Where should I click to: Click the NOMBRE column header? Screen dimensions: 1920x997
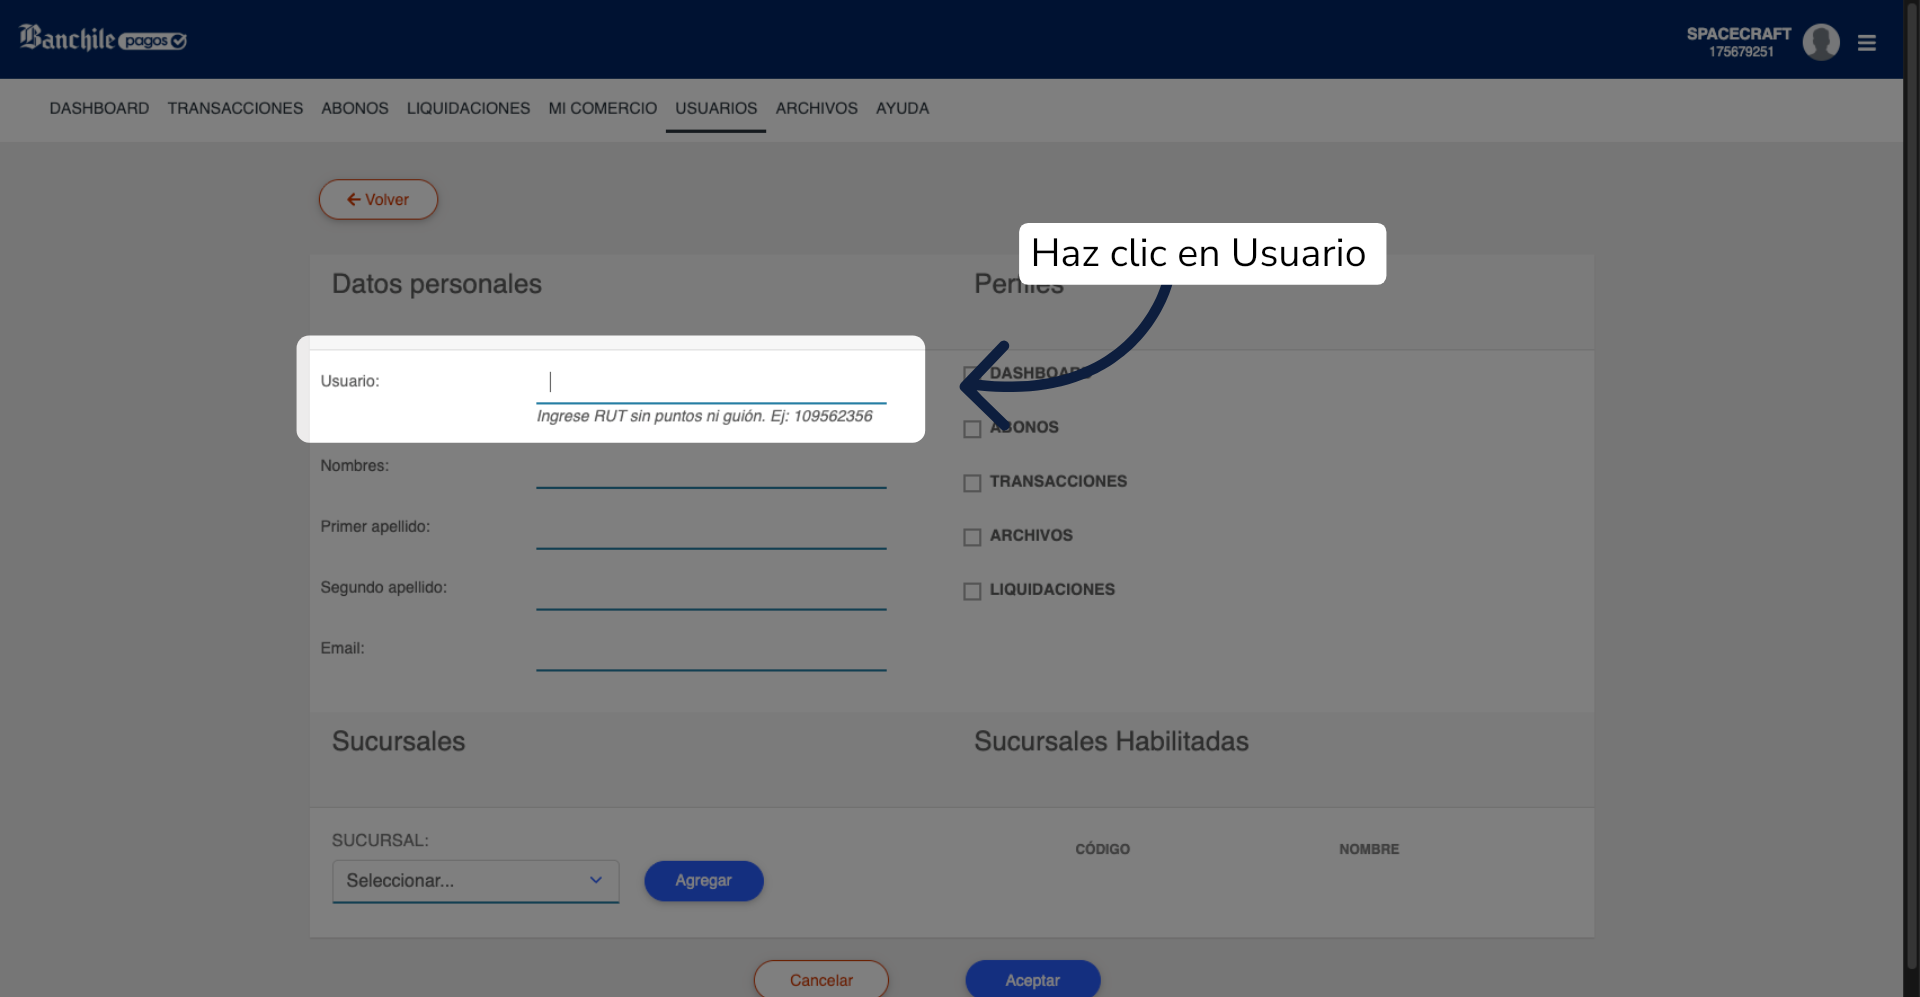1369,849
